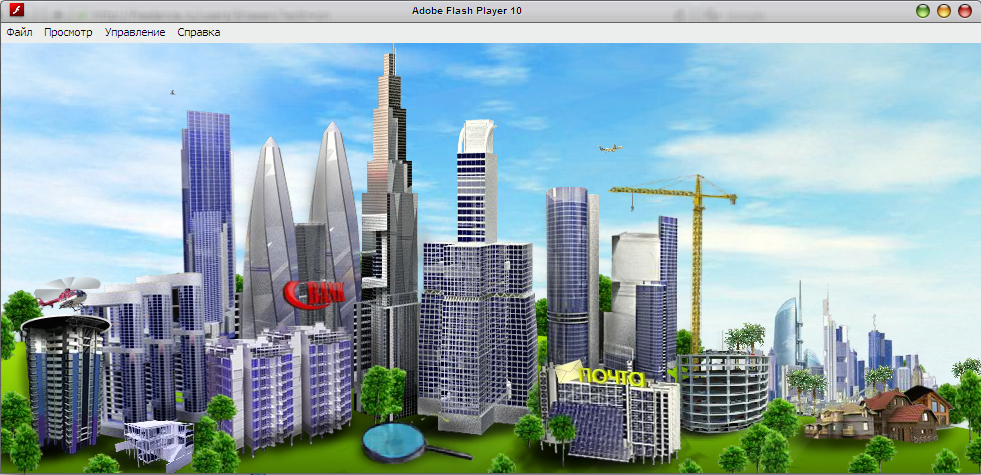The width and height of the screenshot is (981, 475).
Task: Open the Справка menu
Action: 199,33
